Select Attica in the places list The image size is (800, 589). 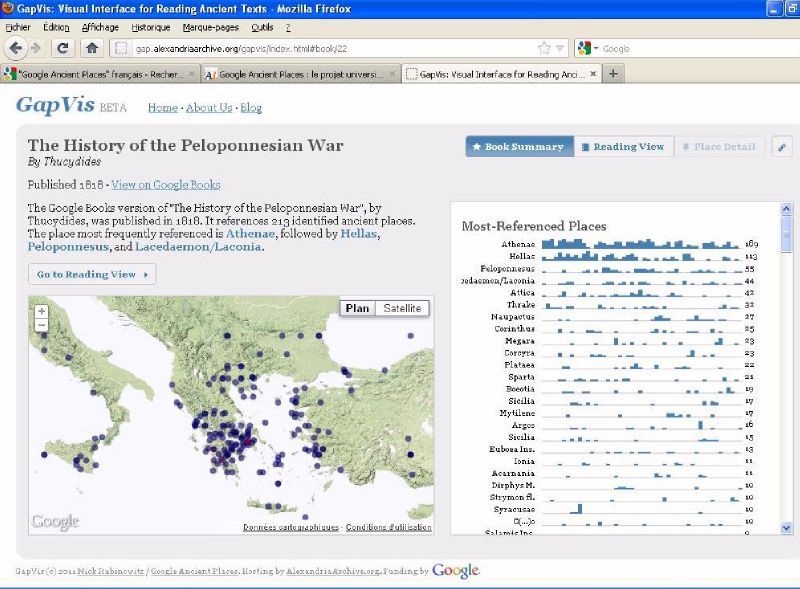point(522,292)
